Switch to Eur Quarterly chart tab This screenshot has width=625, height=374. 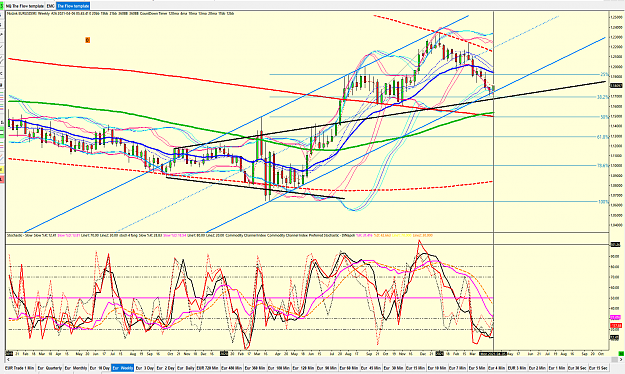point(50,368)
